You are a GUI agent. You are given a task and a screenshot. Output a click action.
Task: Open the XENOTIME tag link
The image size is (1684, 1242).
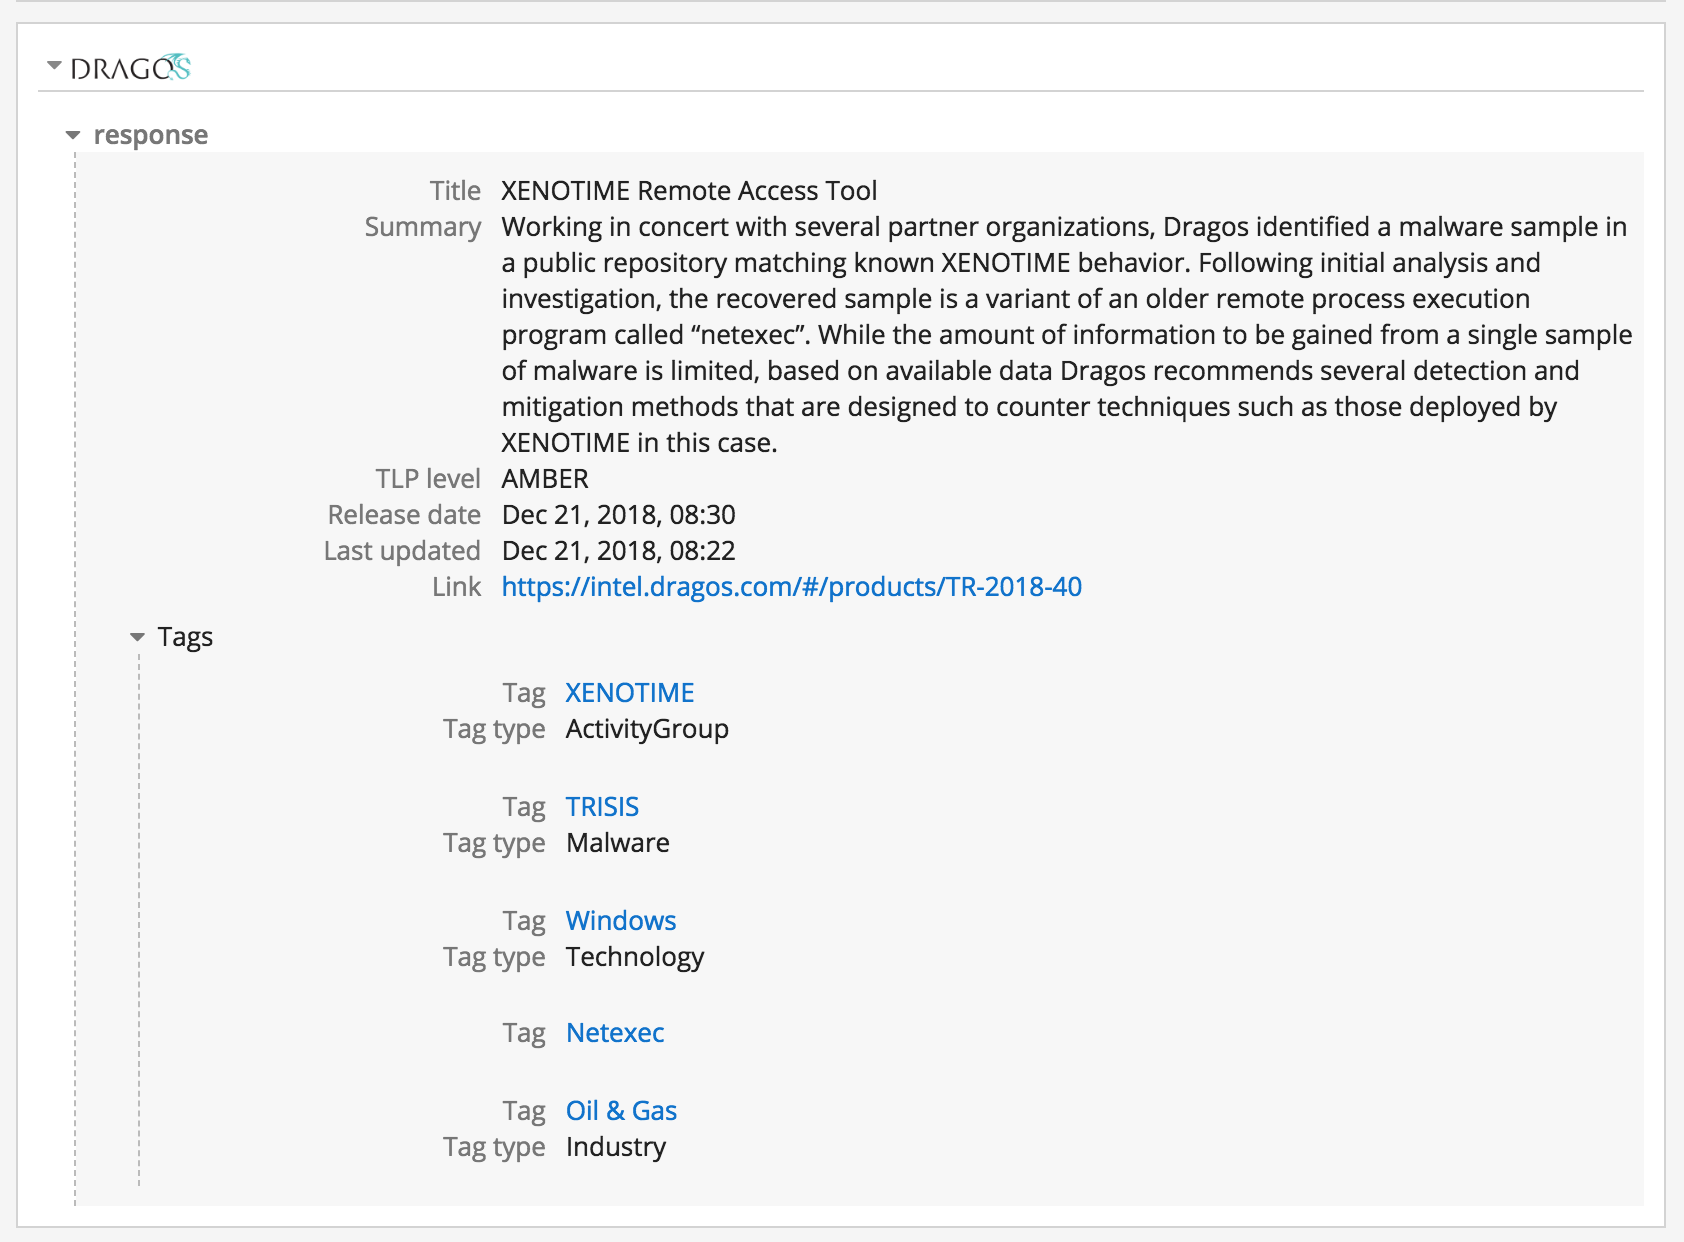click(x=629, y=693)
